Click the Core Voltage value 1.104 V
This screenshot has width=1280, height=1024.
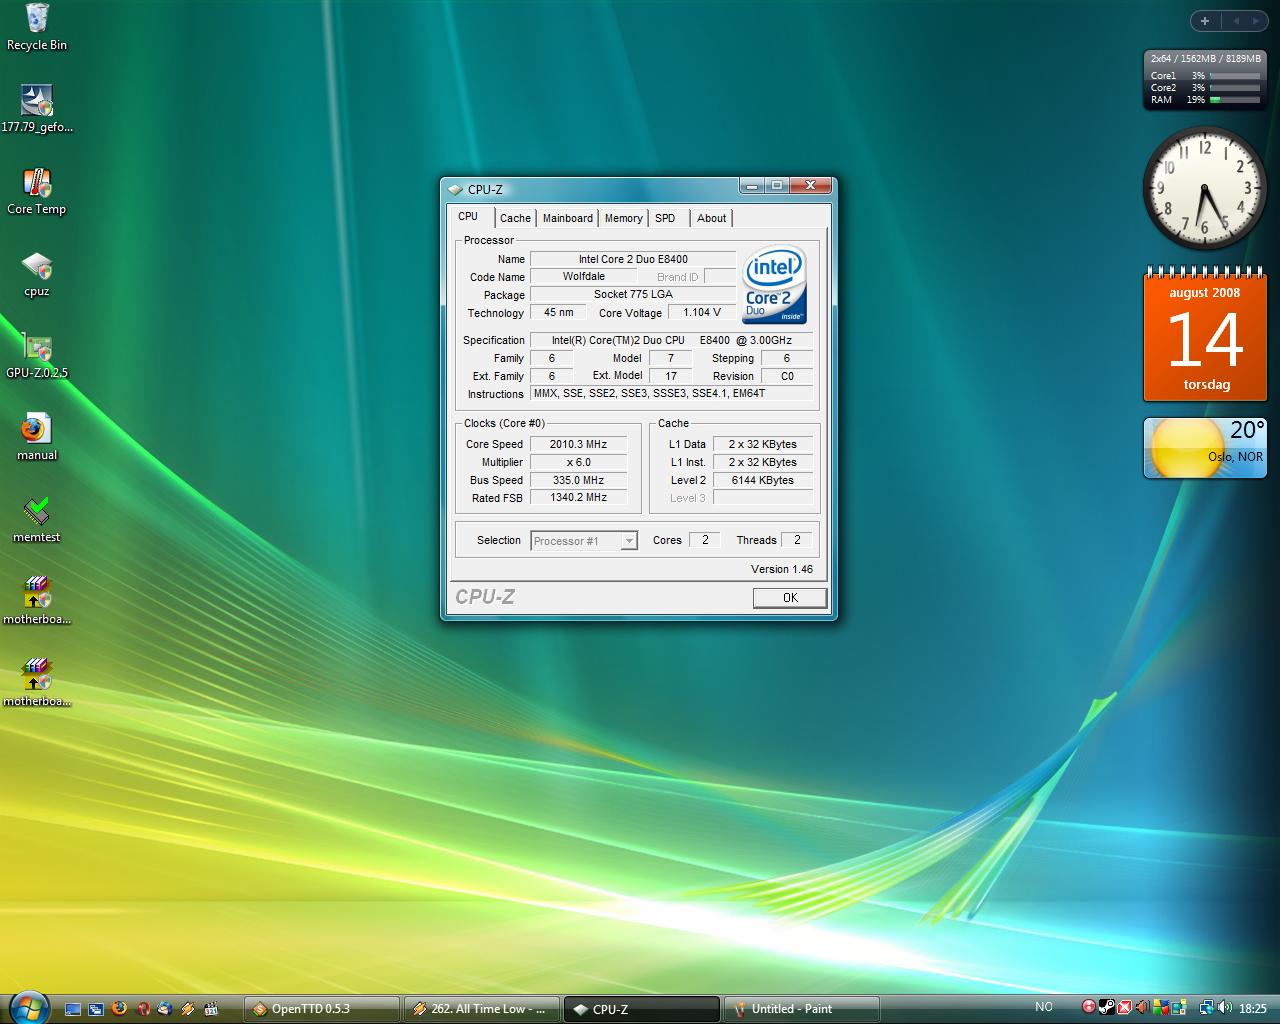point(702,312)
